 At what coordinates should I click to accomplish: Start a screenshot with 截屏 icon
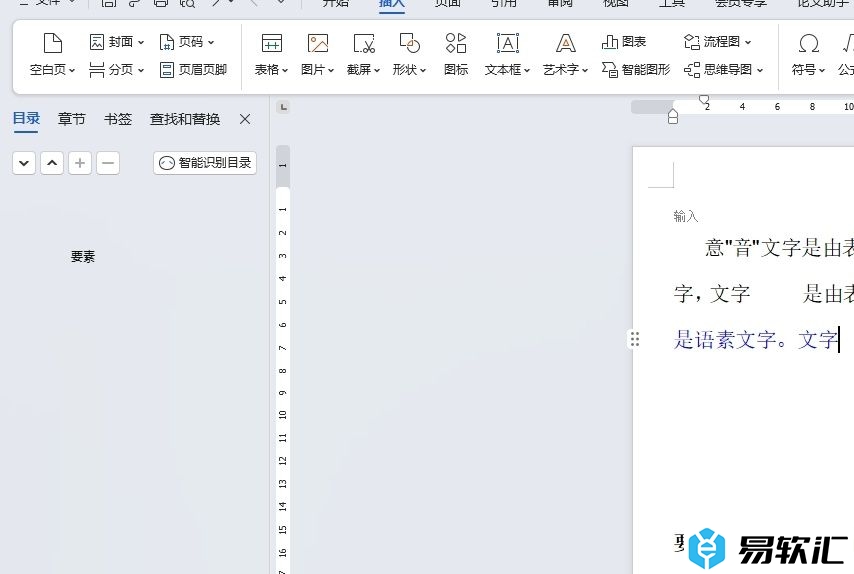[363, 42]
